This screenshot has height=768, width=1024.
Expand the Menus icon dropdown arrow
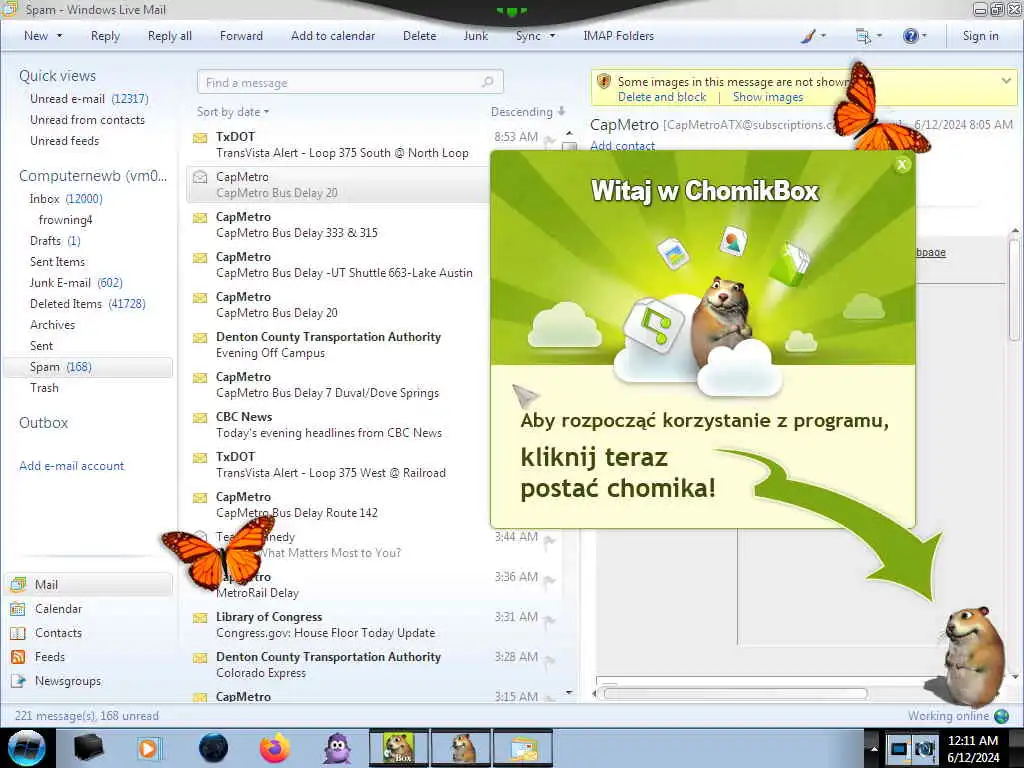tap(879, 36)
